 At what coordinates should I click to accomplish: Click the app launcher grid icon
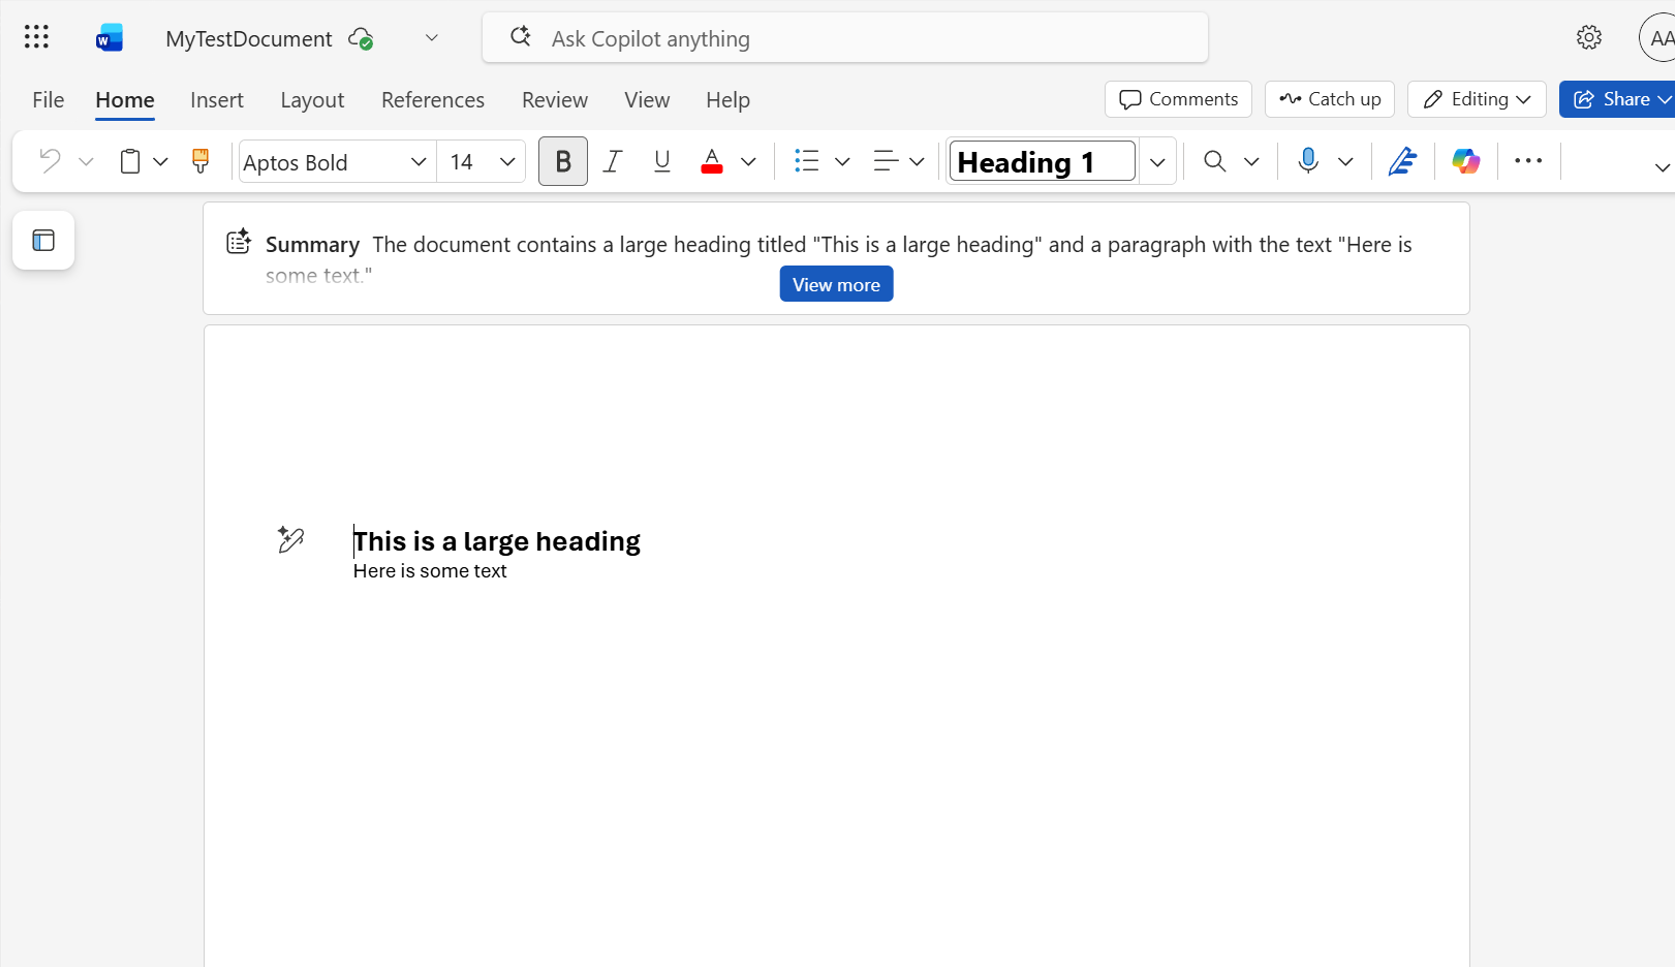36,38
